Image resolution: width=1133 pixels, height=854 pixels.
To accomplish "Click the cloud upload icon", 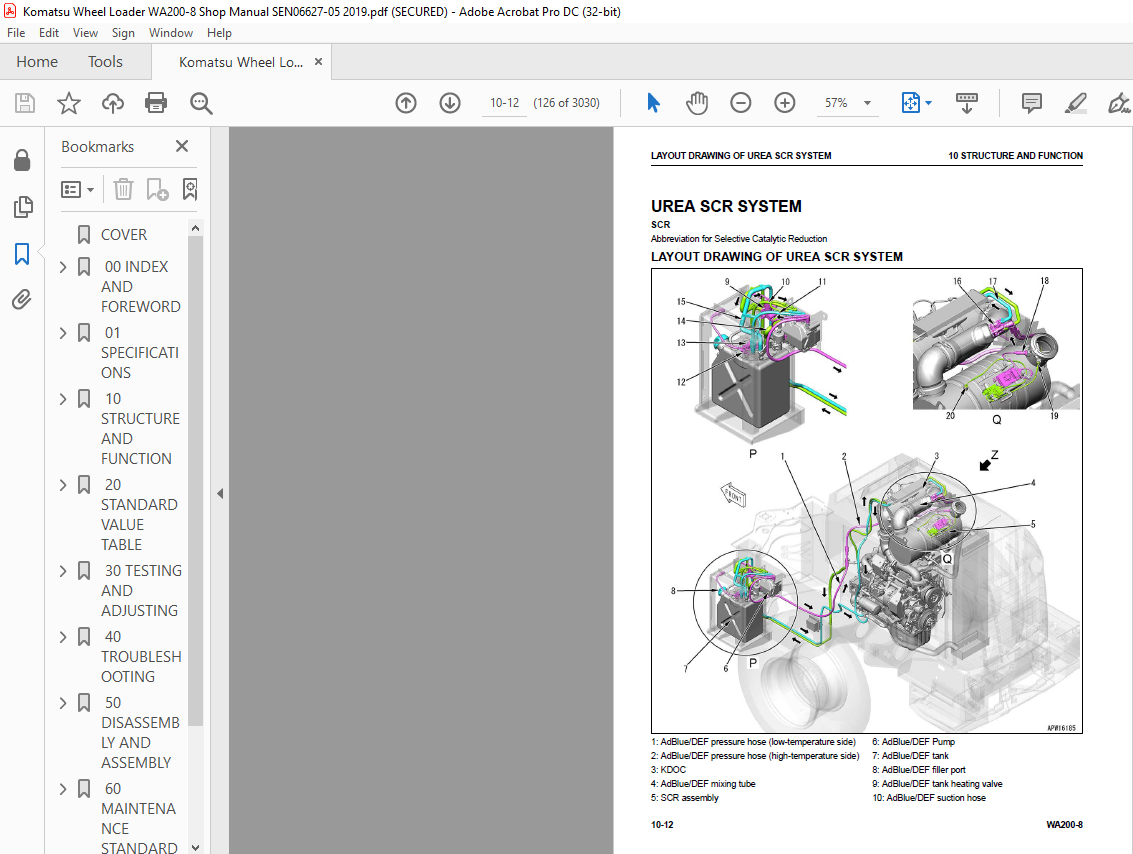I will [x=113, y=103].
